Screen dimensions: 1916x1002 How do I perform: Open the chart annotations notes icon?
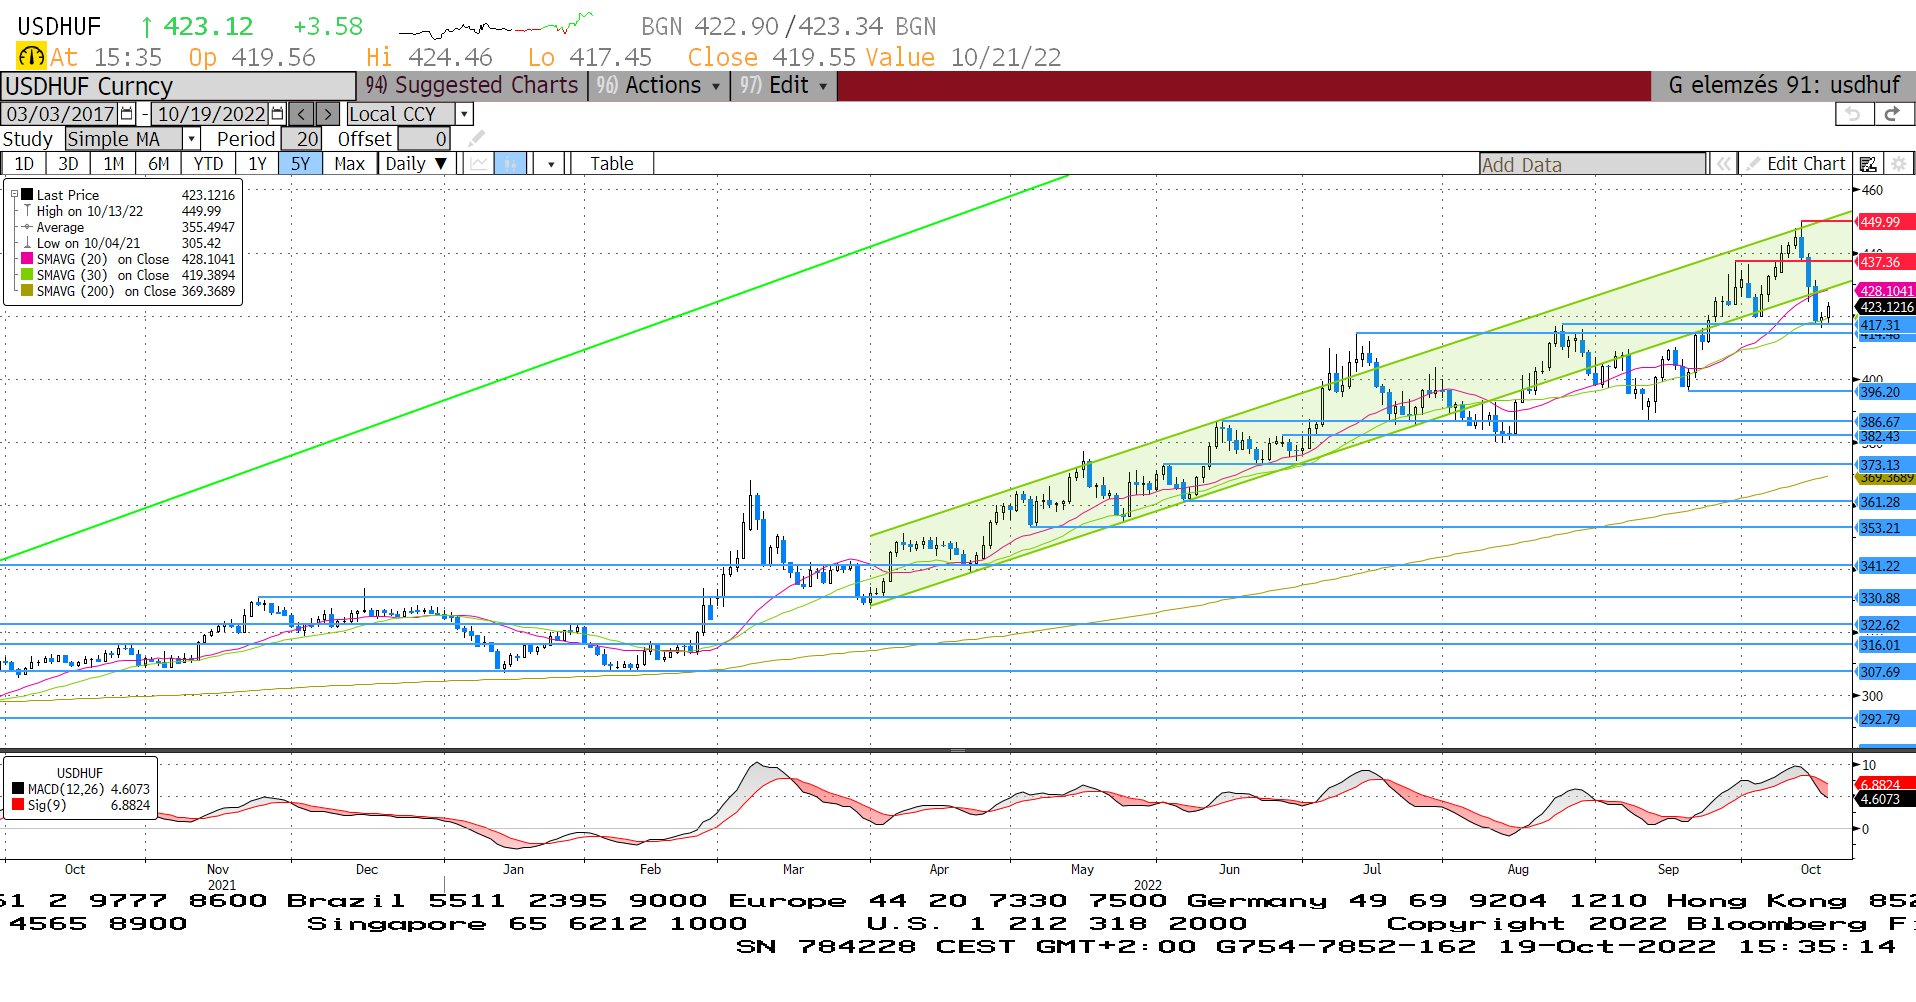(1868, 164)
